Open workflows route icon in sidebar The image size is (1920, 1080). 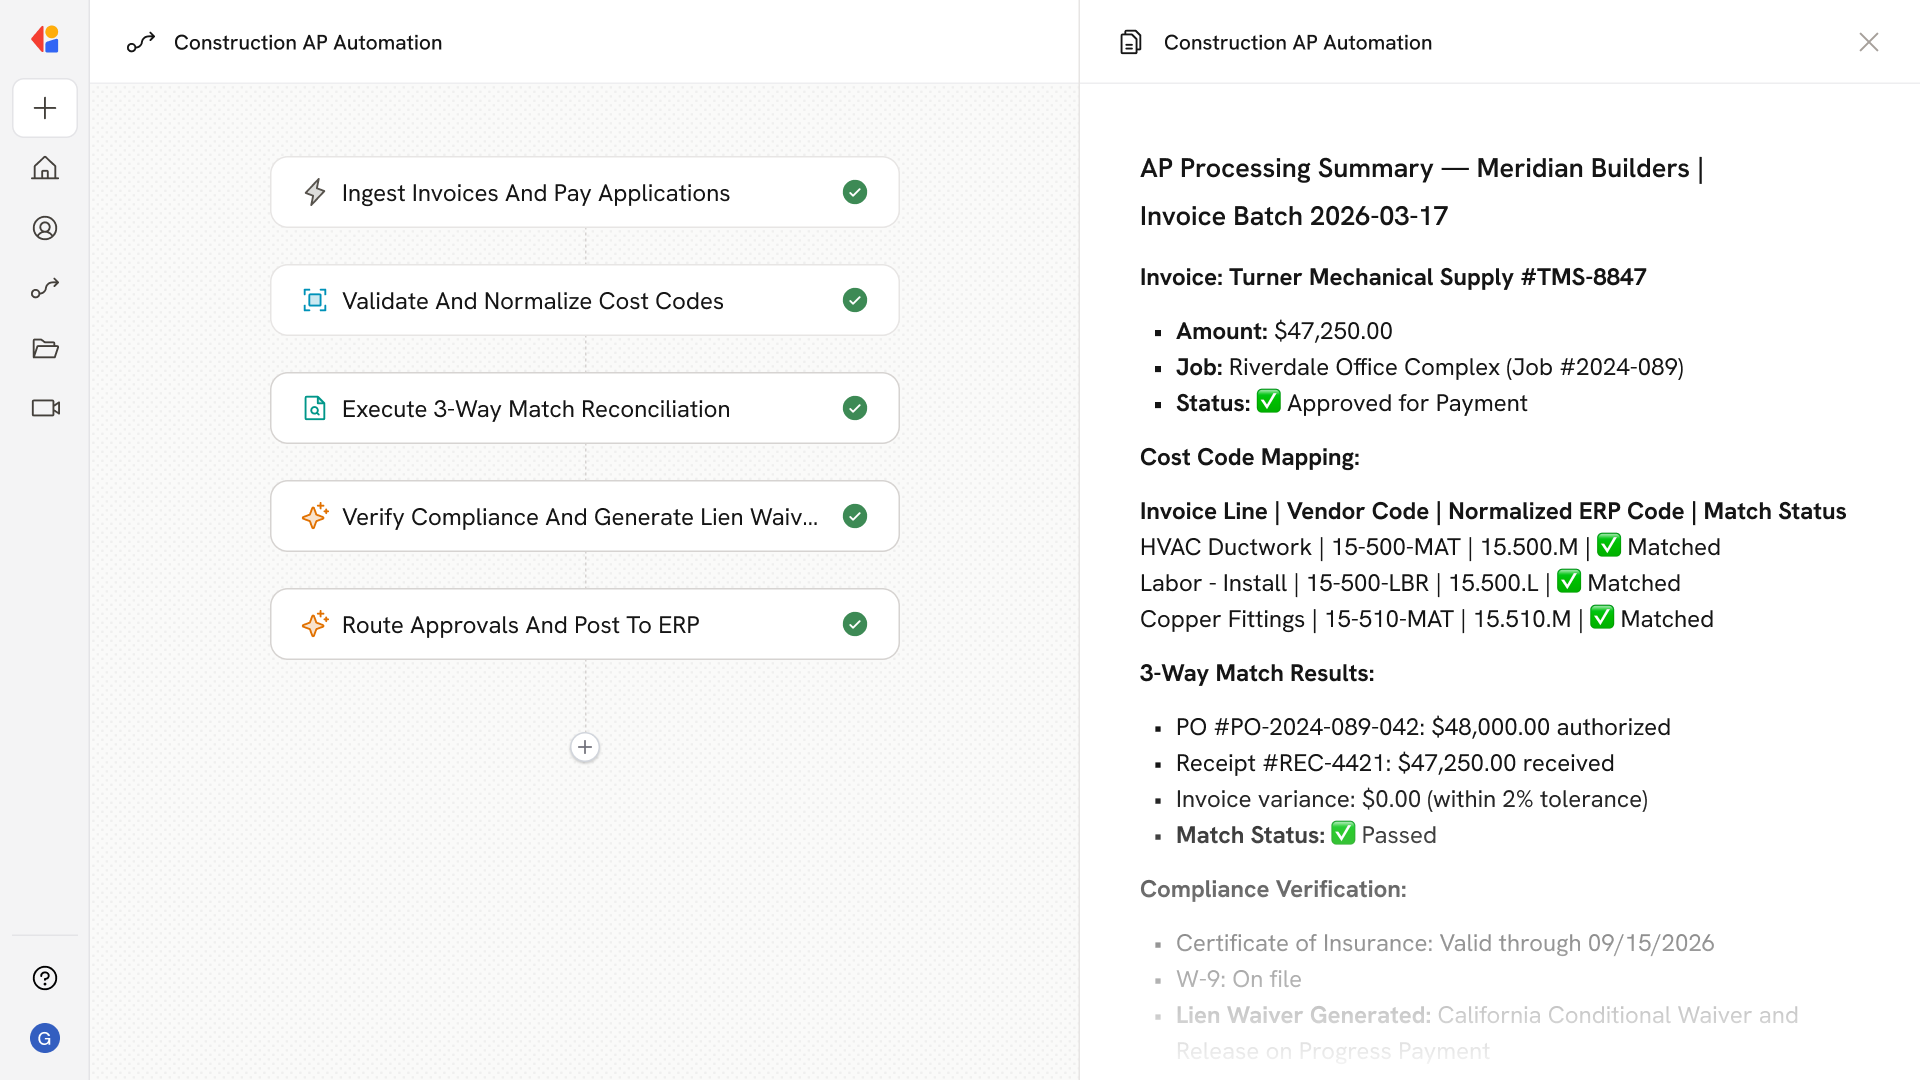(45, 288)
